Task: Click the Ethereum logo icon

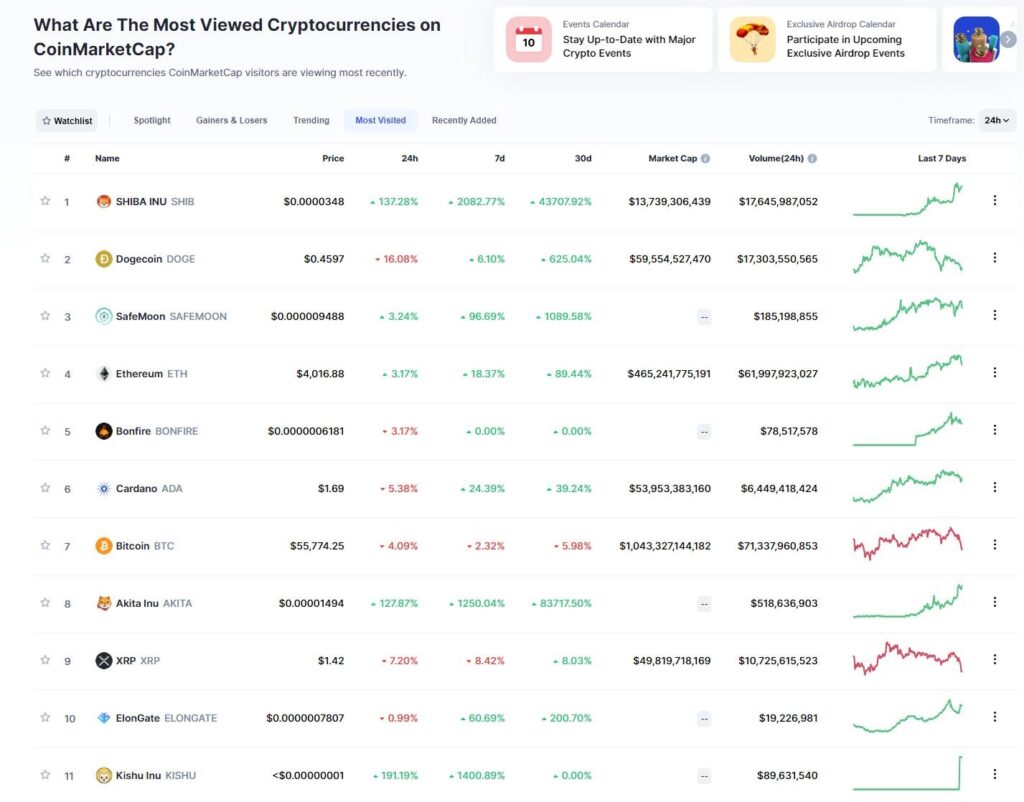Action: 103,374
